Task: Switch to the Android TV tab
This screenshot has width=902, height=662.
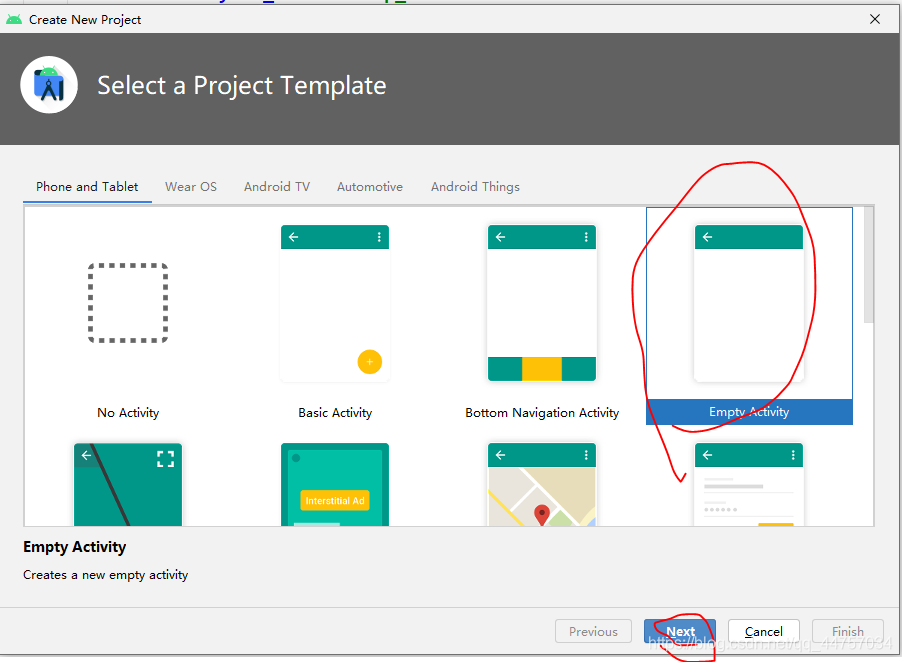Action: click(x=276, y=186)
